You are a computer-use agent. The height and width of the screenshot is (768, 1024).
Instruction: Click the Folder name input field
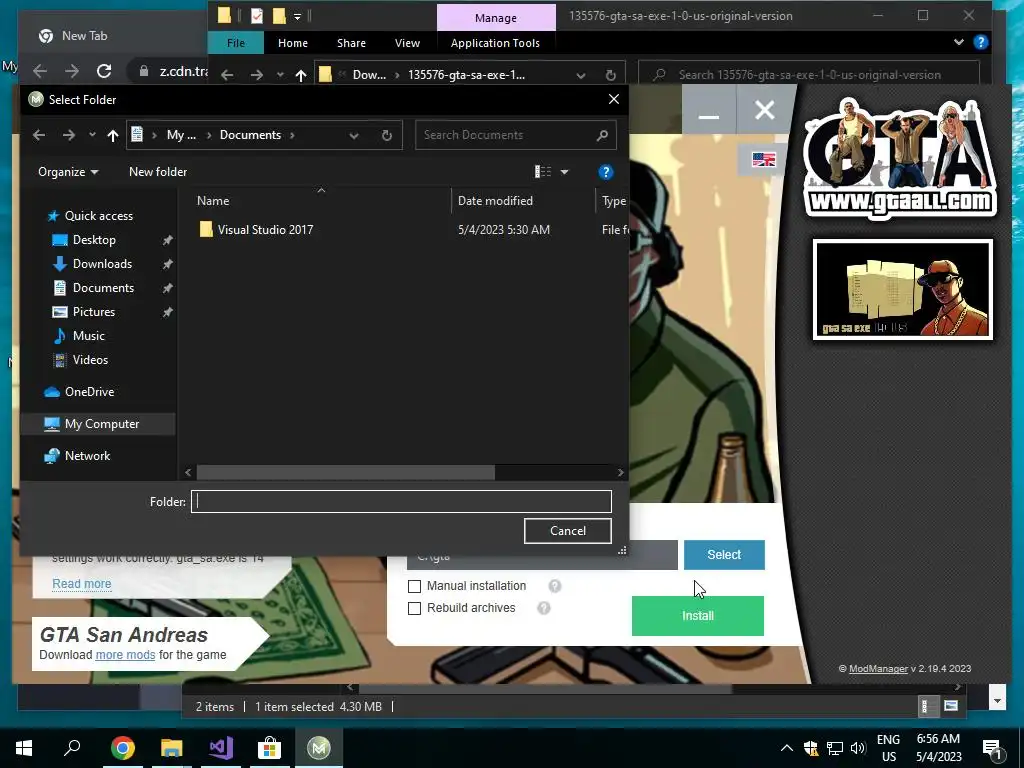[401, 502]
